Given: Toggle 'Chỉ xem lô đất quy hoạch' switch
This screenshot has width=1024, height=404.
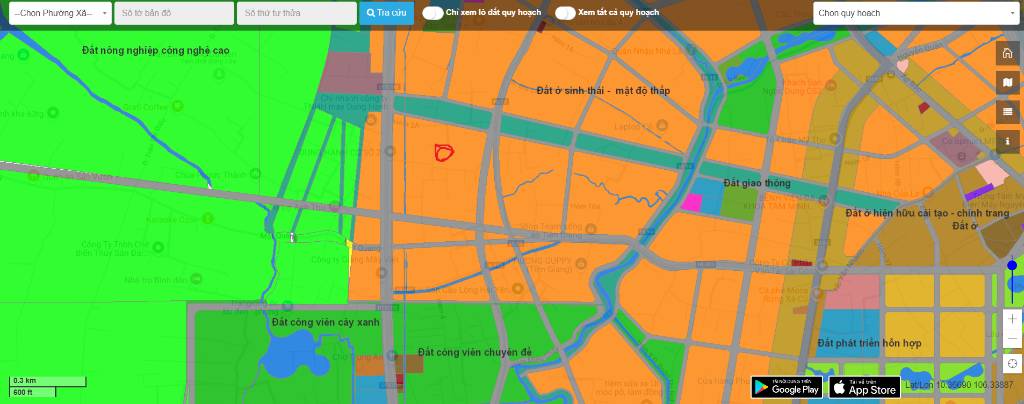Looking at the screenshot, I should pos(433,13).
